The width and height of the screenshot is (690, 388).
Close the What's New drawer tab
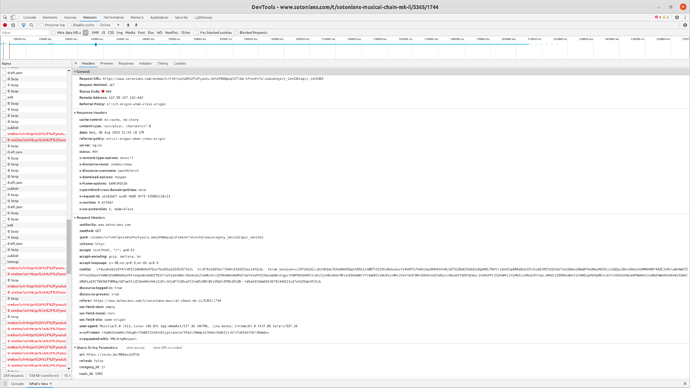pyautogui.click(x=51, y=384)
